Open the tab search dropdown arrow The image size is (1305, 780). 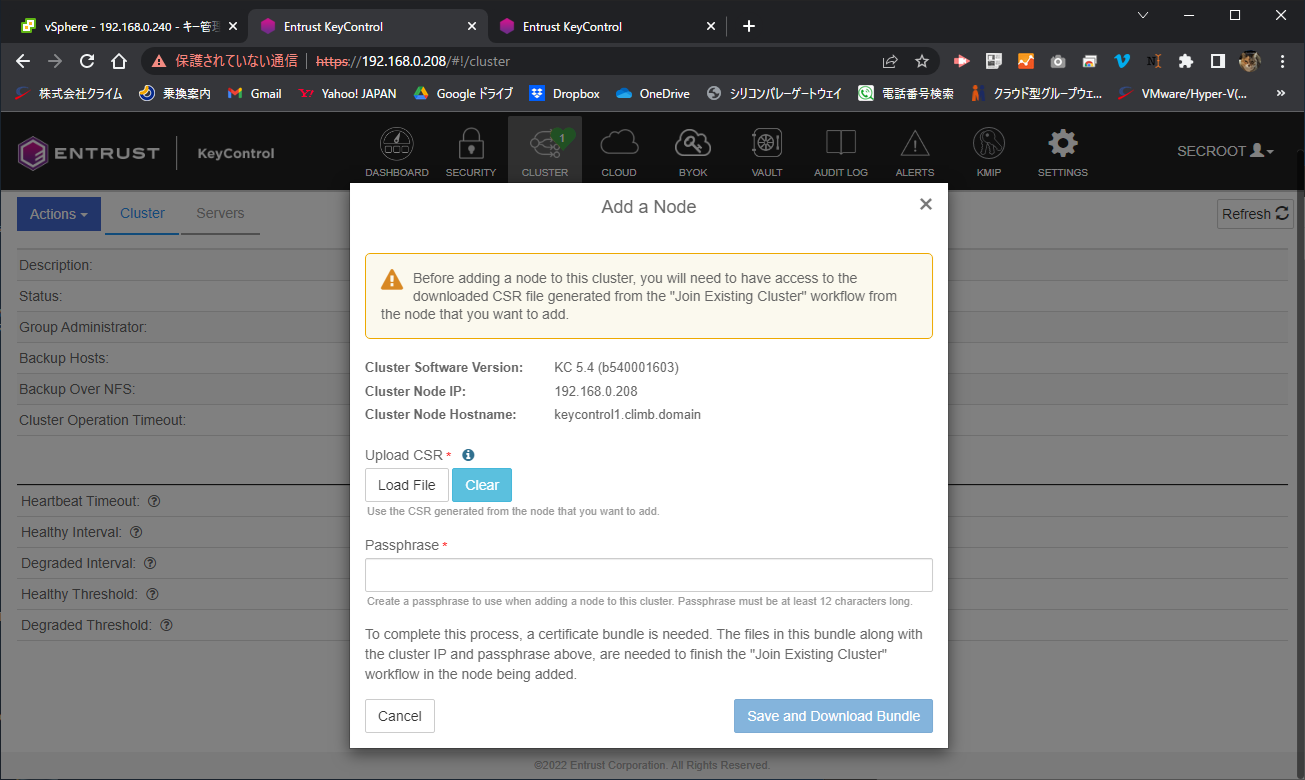coord(1144,15)
